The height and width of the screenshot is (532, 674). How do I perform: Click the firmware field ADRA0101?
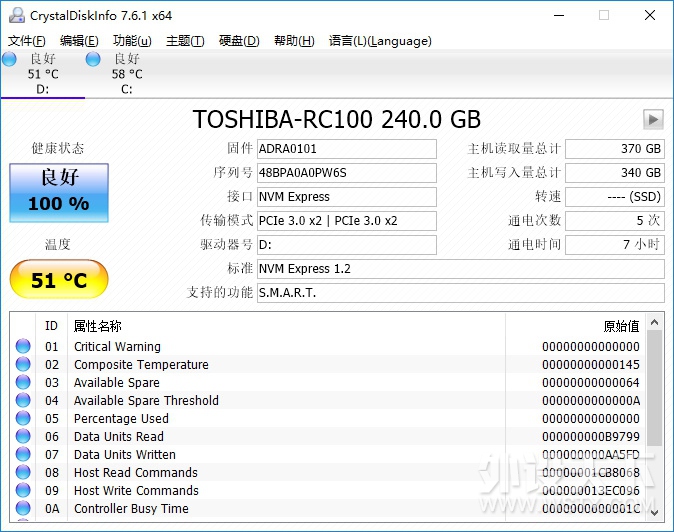(x=346, y=149)
